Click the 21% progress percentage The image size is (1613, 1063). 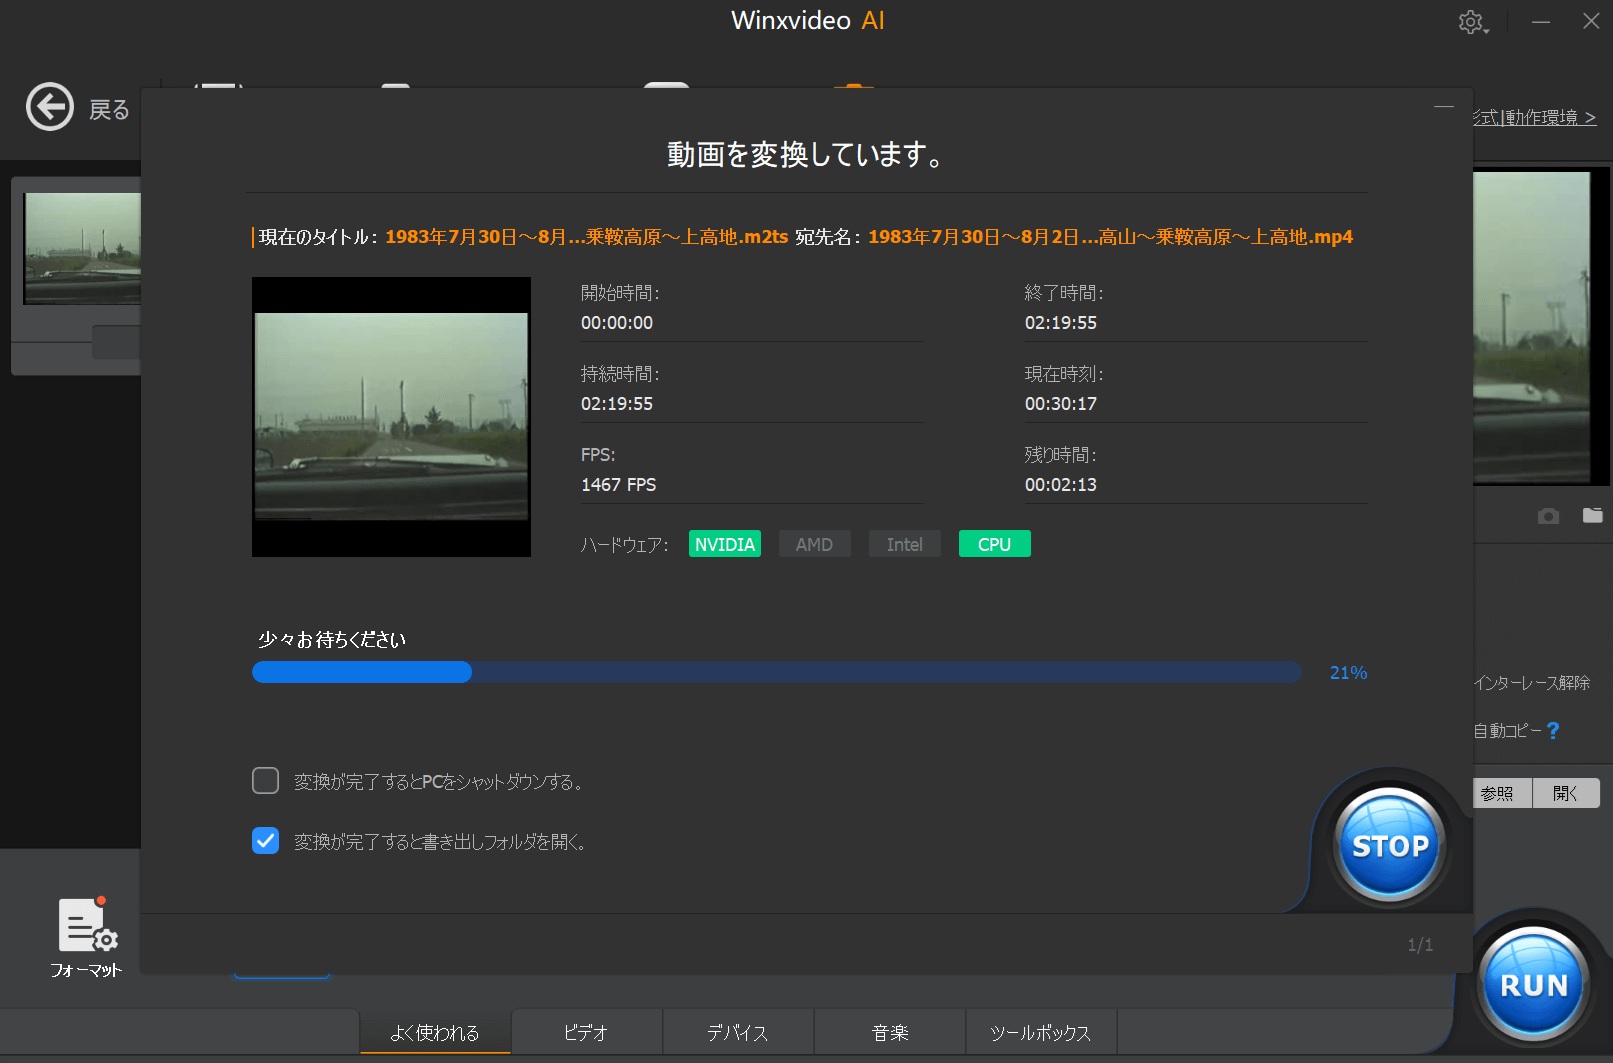coord(1348,673)
